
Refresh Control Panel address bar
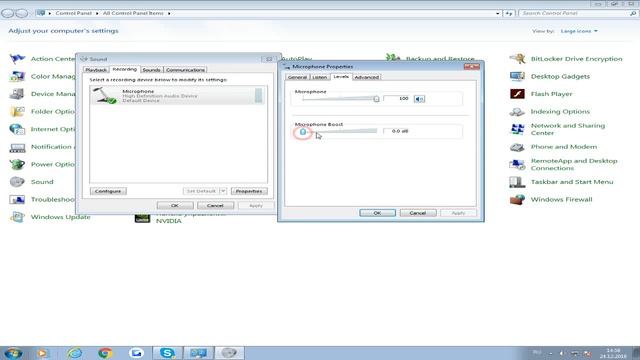coord(509,13)
